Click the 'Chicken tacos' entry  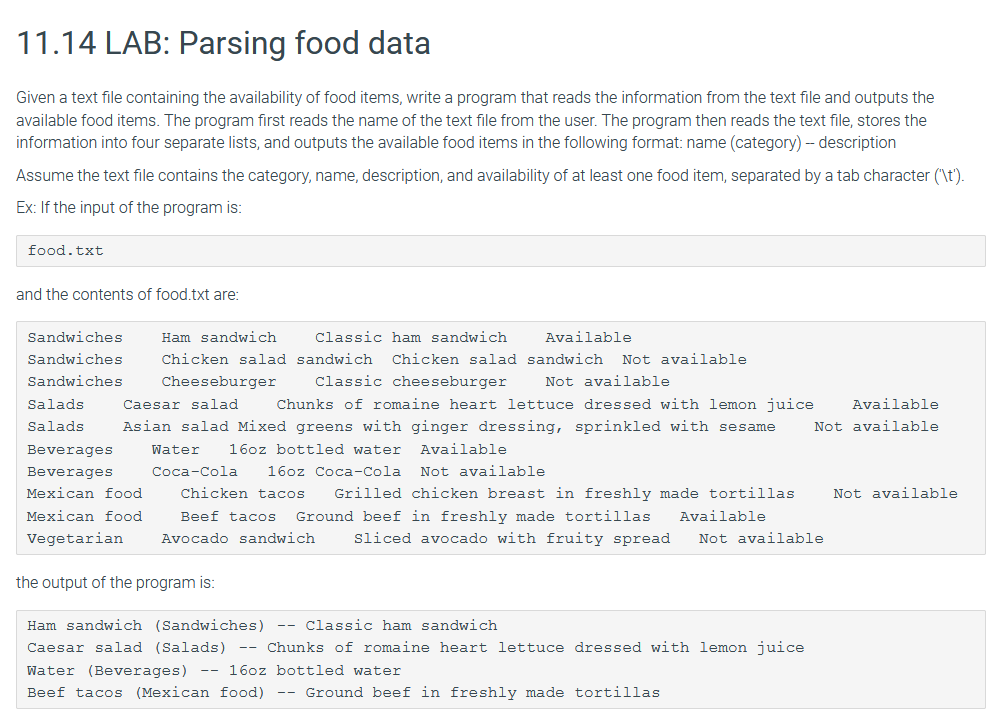pyautogui.click(x=242, y=493)
